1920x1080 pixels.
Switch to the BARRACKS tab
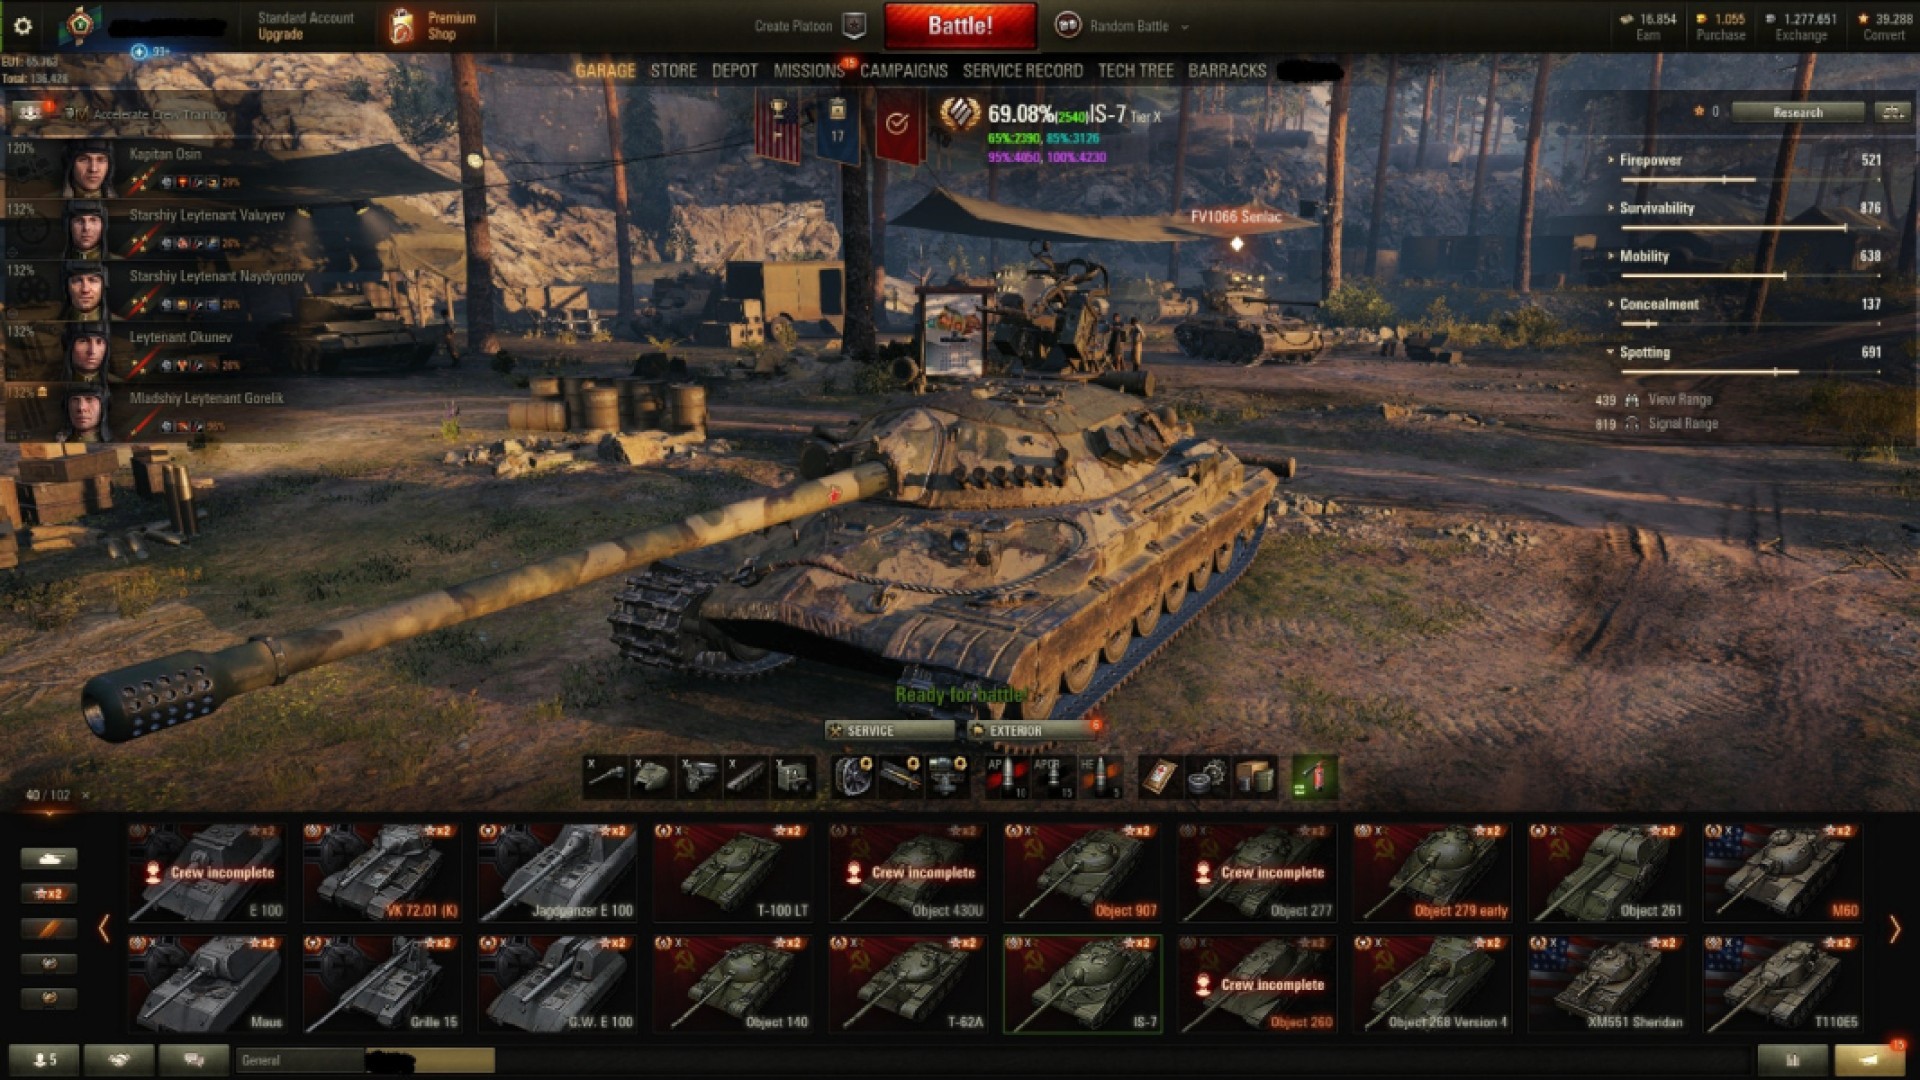click(x=1227, y=70)
